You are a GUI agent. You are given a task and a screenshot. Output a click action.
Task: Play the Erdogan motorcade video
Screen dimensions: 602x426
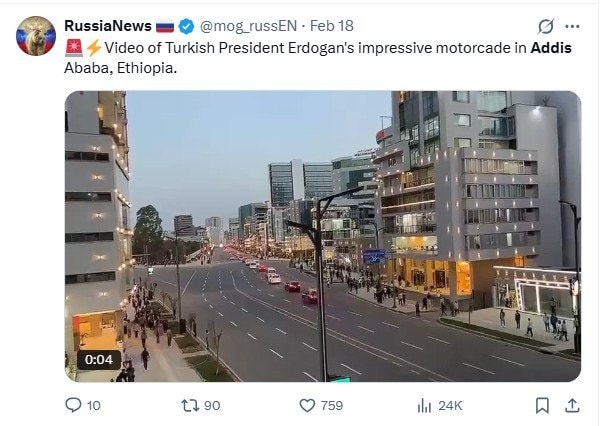[x=322, y=236]
